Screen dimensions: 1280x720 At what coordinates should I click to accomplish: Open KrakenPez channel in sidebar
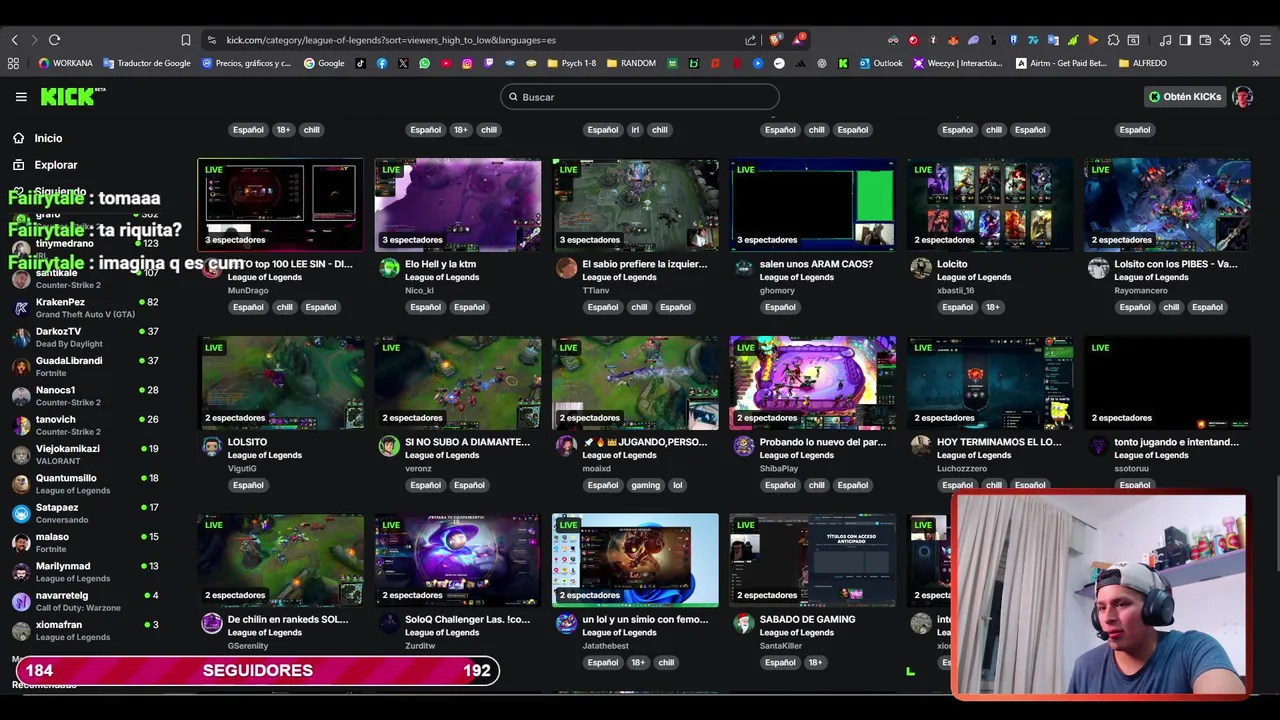pos(85,307)
